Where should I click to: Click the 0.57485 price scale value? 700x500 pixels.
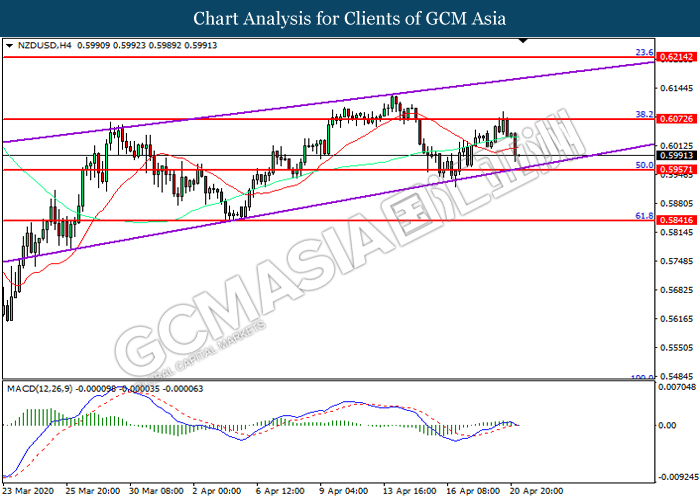677,261
